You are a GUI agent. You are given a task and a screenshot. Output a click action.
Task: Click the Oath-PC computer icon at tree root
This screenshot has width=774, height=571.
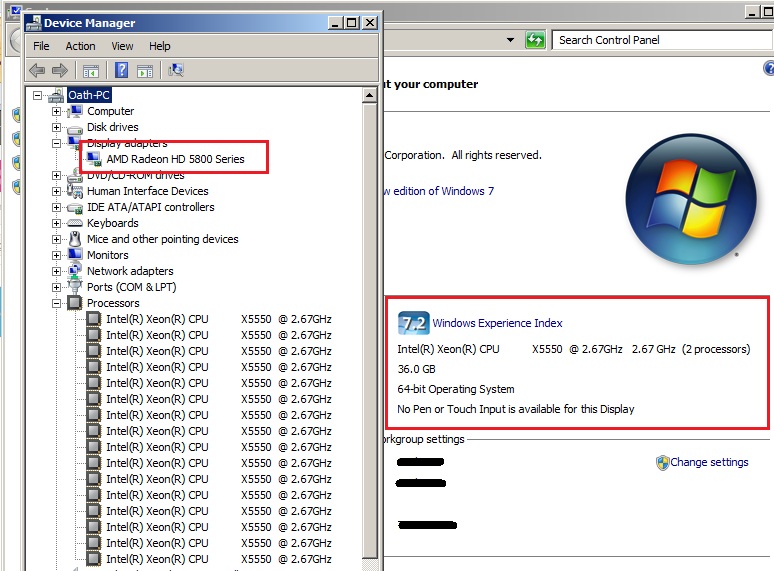56,95
